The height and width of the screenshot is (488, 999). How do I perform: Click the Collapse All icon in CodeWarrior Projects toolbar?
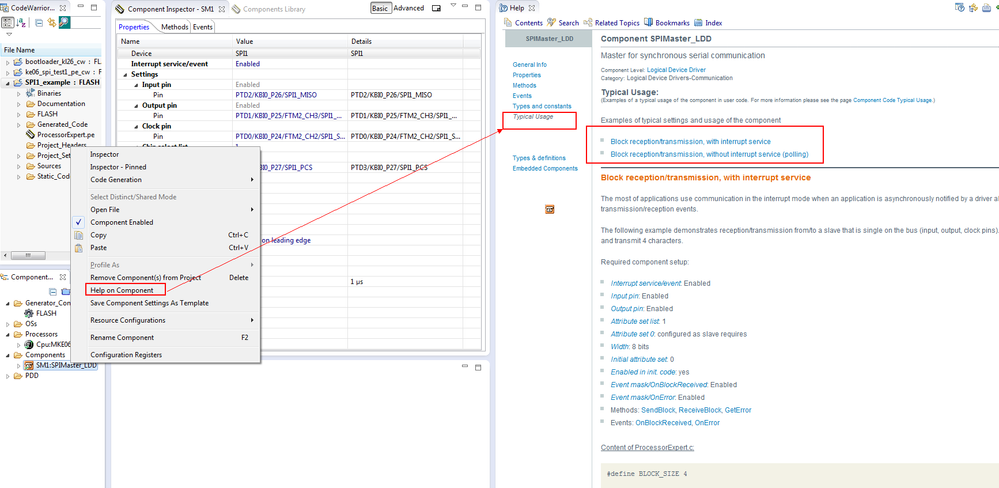click(38, 23)
